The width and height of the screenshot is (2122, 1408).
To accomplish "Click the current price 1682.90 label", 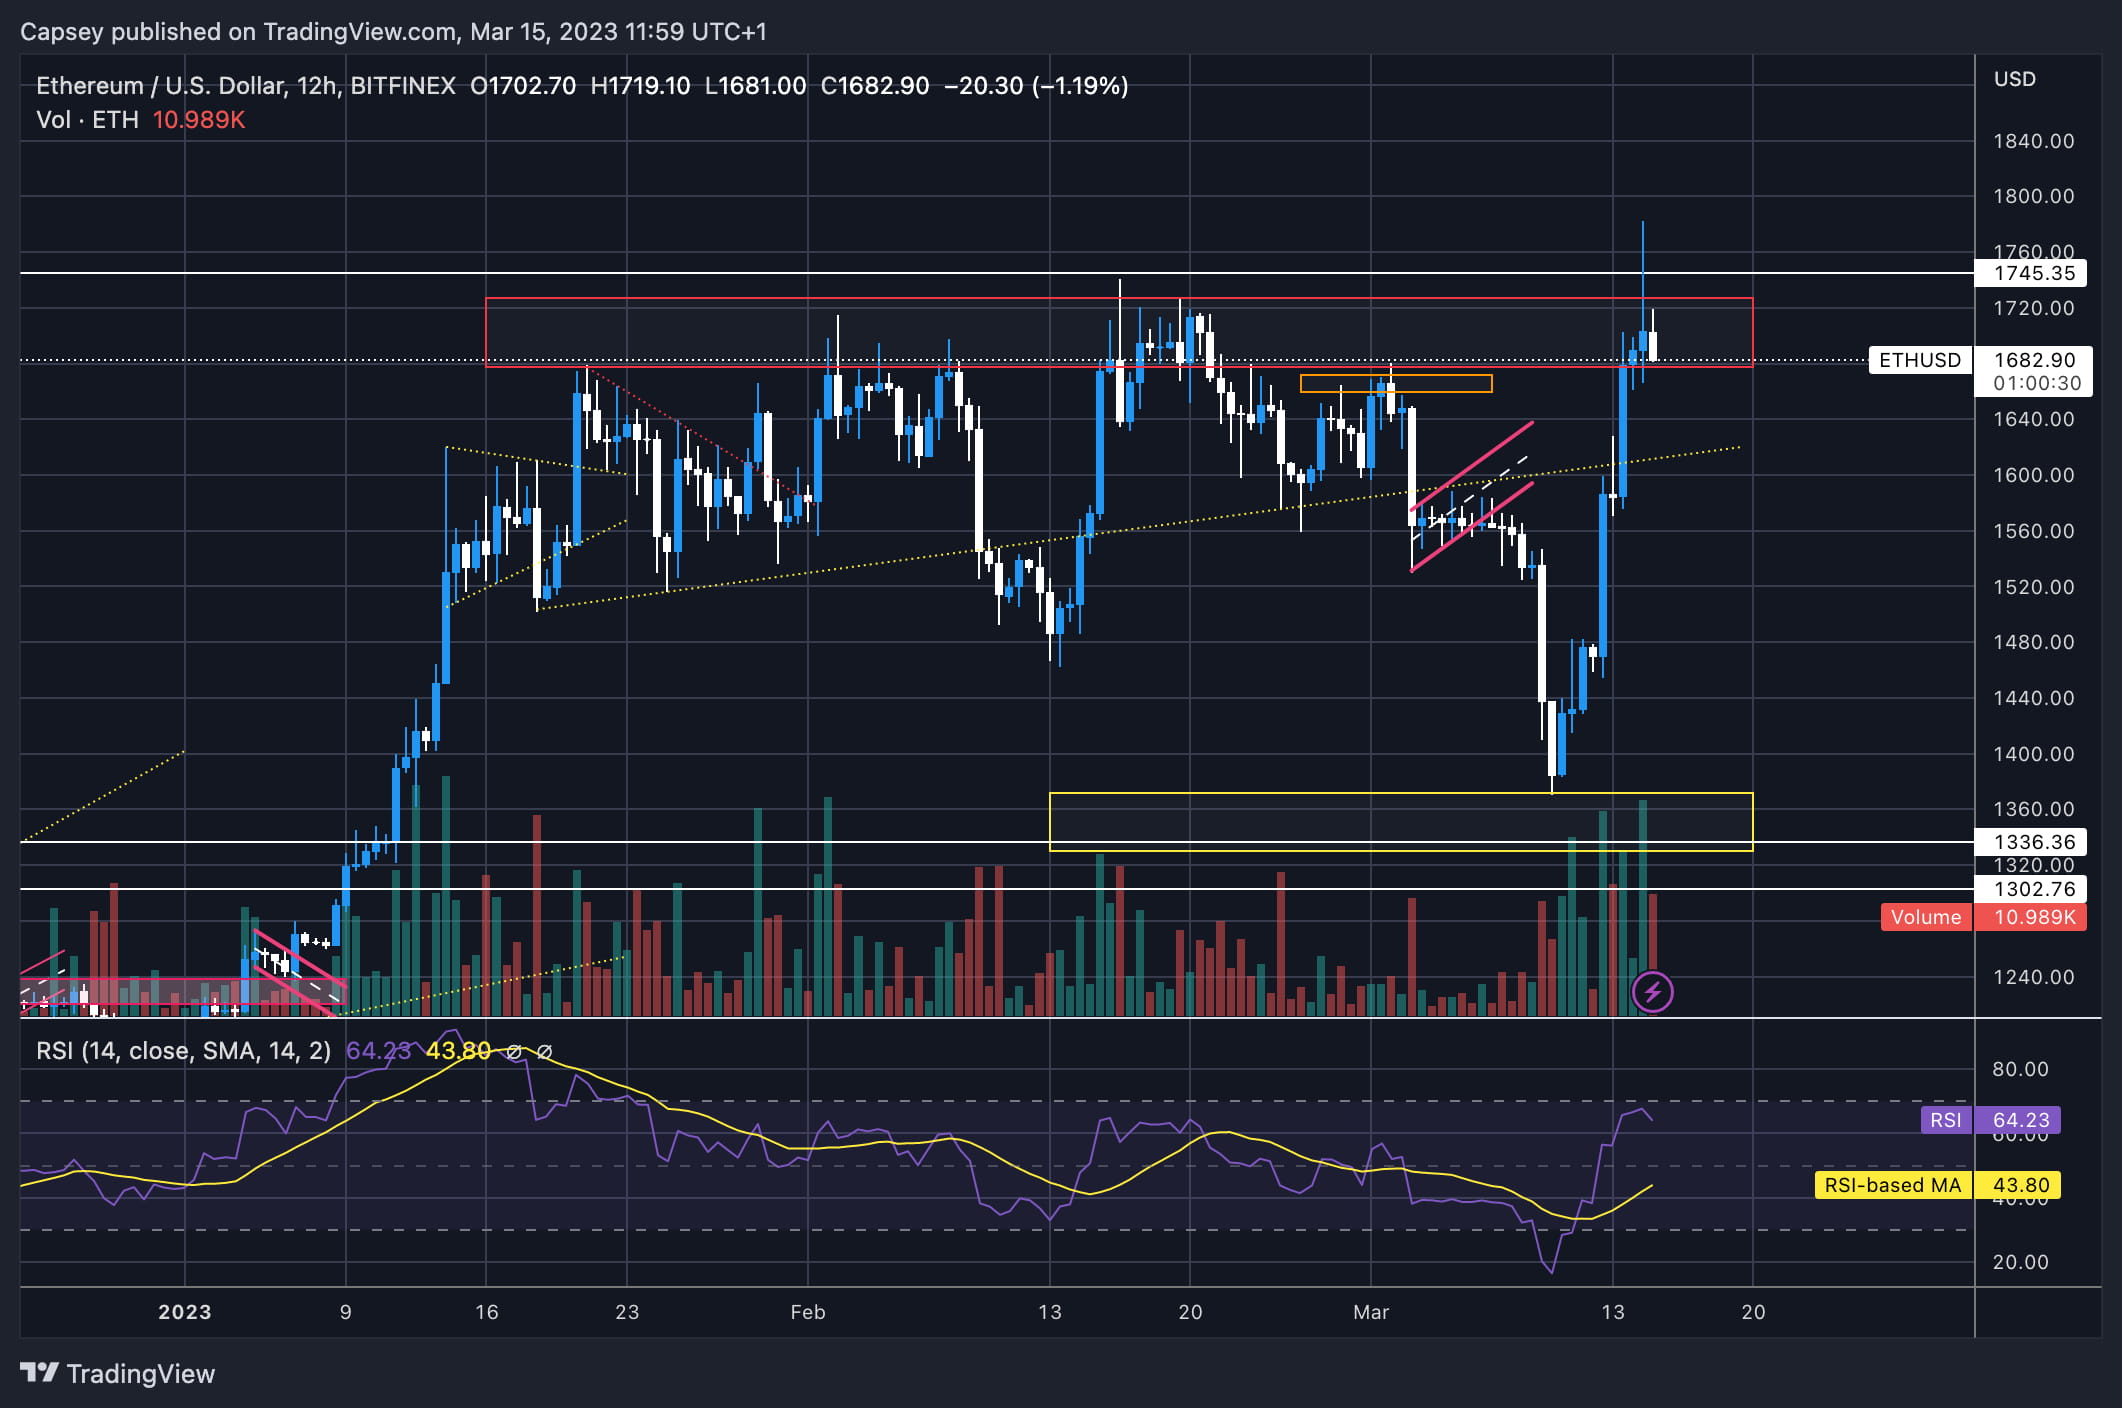I will [2033, 360].
